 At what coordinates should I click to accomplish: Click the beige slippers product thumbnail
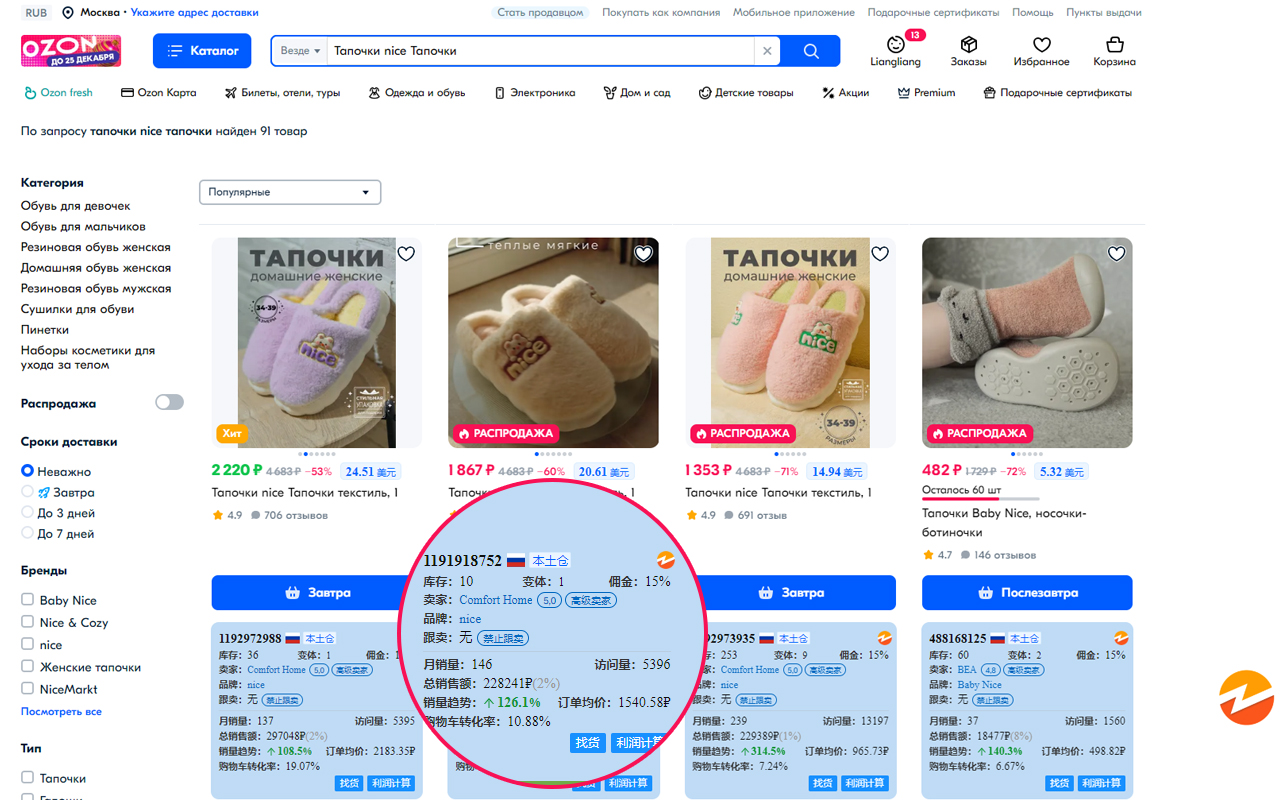pos(553,340)
